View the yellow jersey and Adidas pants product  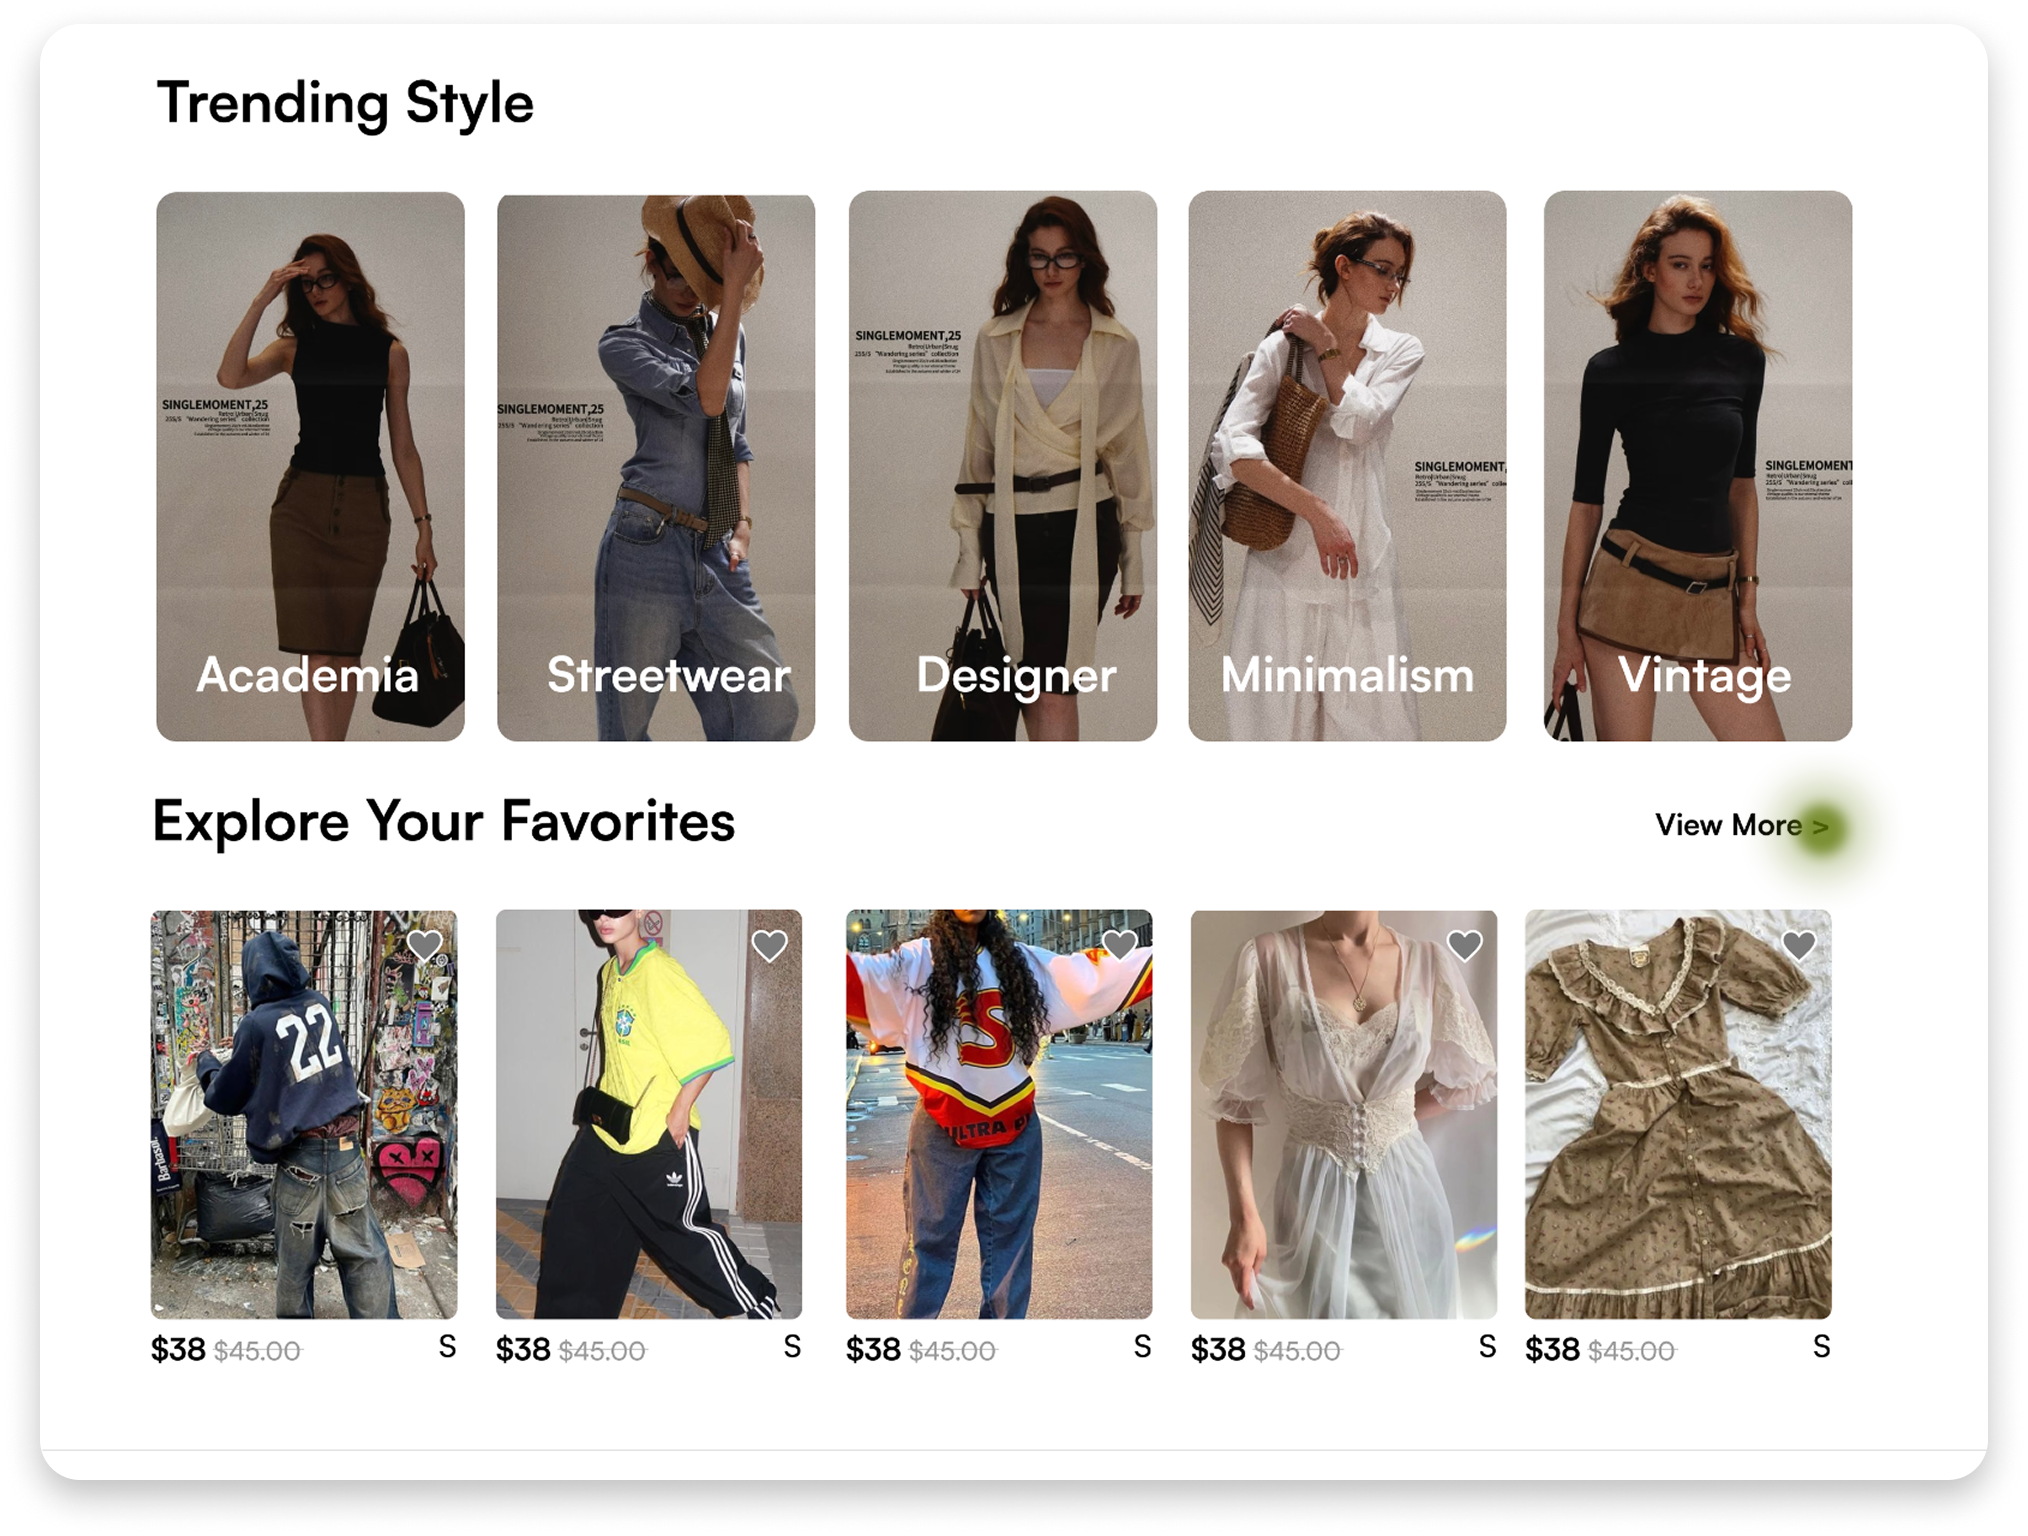(x=649, y=1114)
